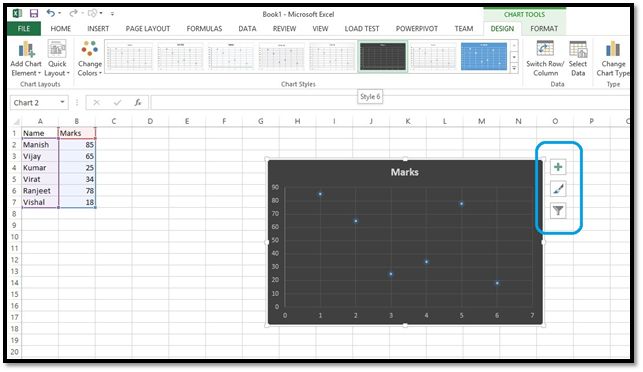The height and width of the screenshot is (372, 643).
Task: Switch to the HOME tab
Action: coord(60,29)
